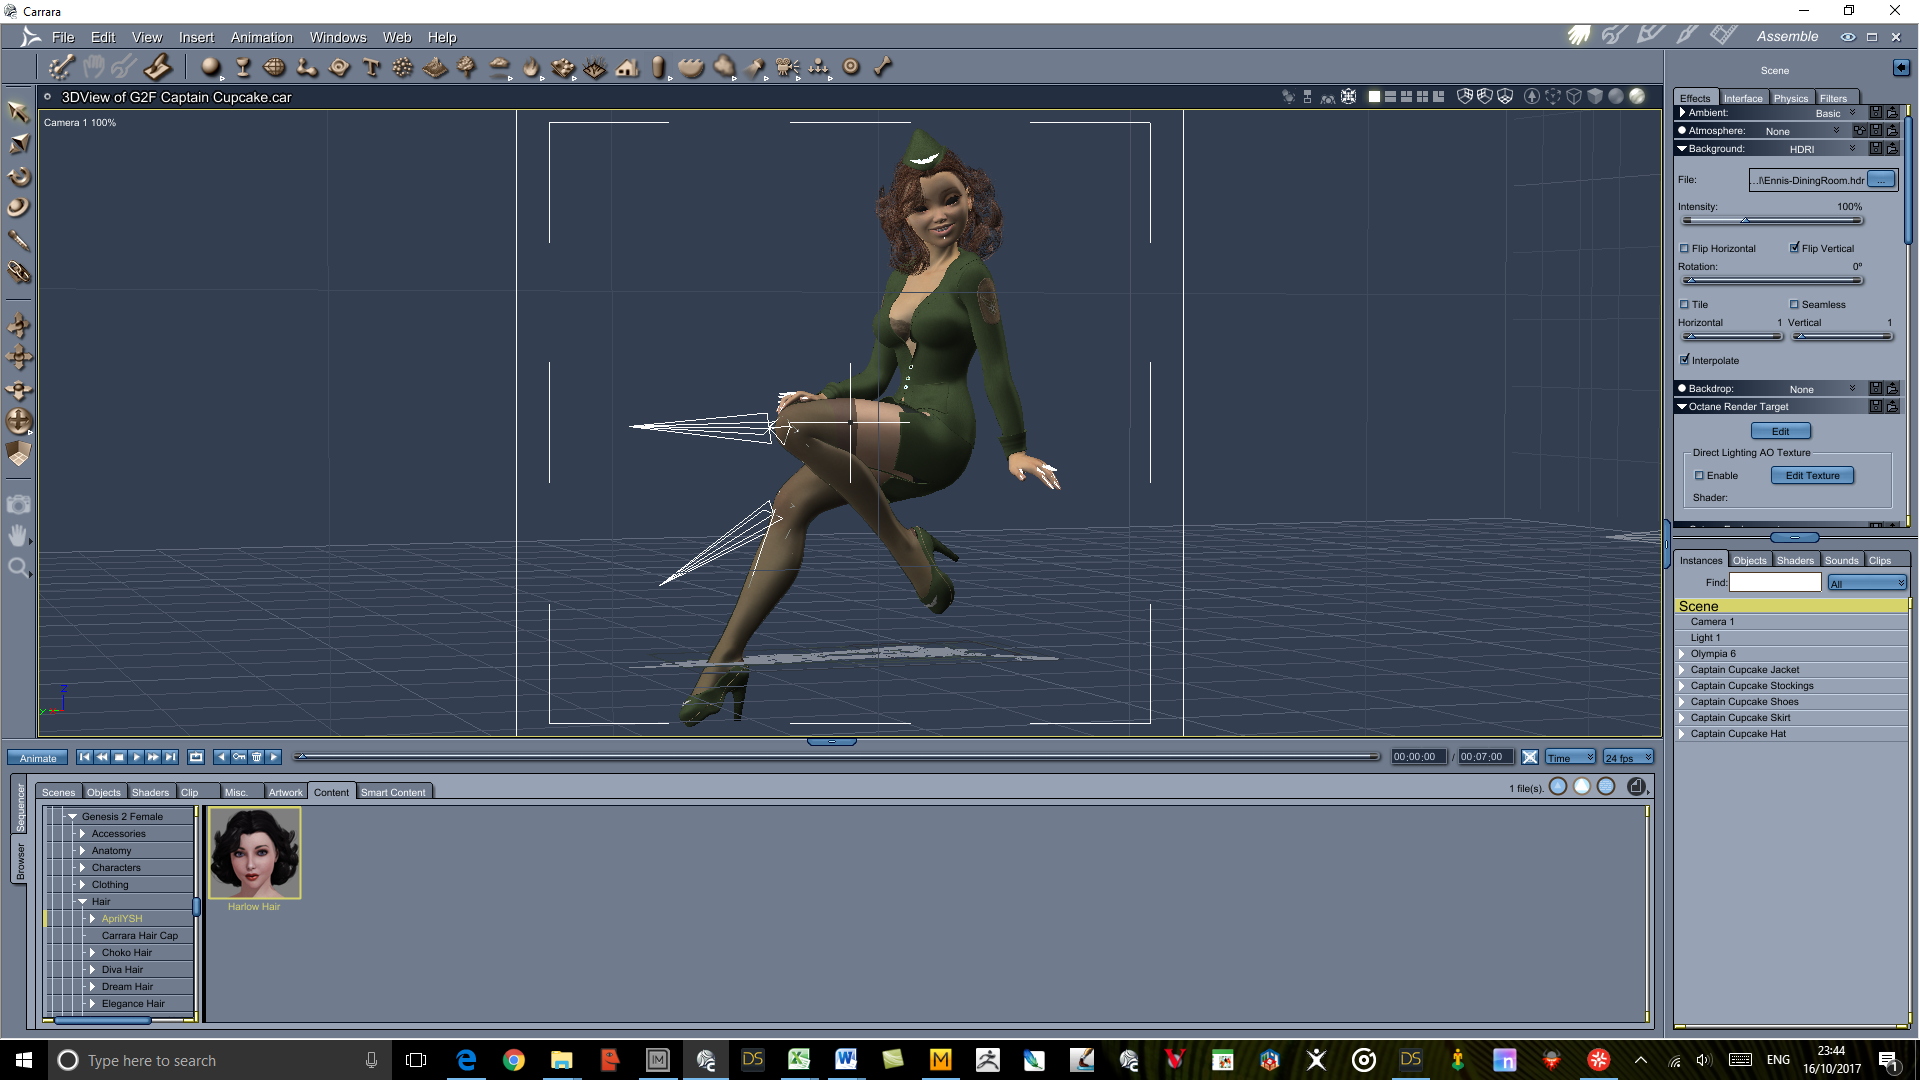Insert a tree with plant tool
Viewport: 1920px width, 1080px height.
pyautogui.click(x=466, y=67)
